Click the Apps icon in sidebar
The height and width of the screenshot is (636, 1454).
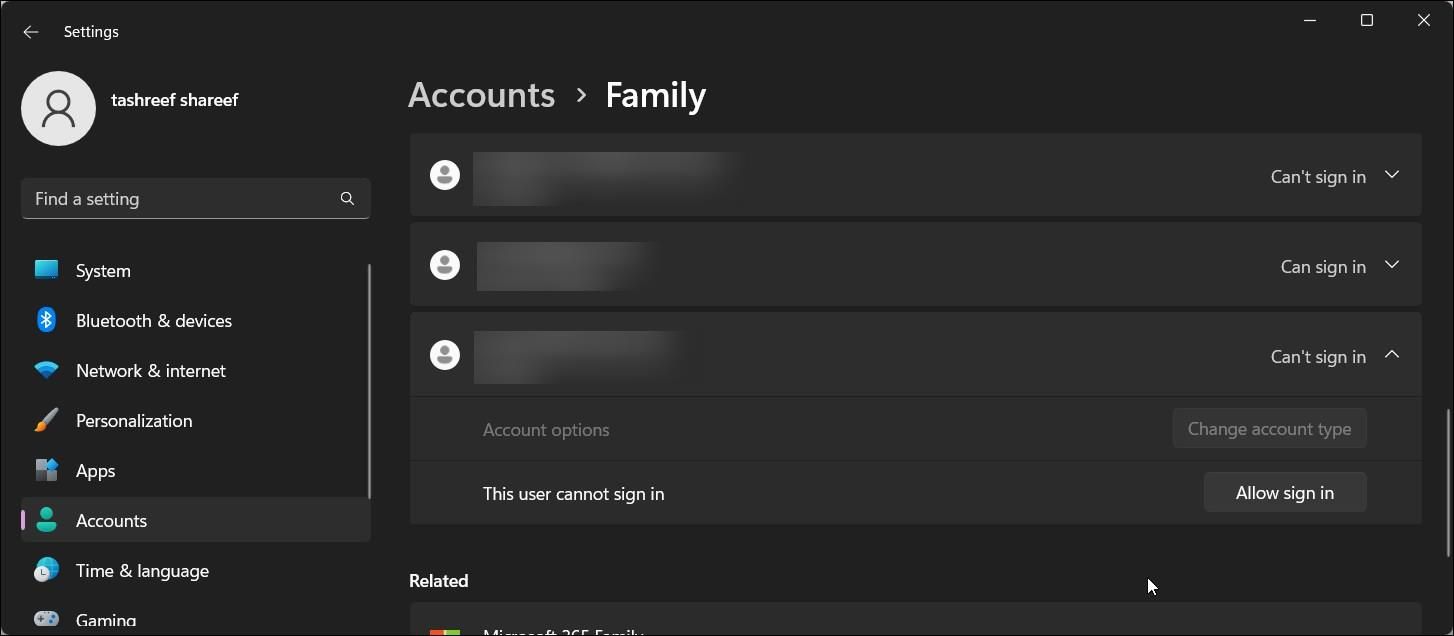(x=46, y=470)
